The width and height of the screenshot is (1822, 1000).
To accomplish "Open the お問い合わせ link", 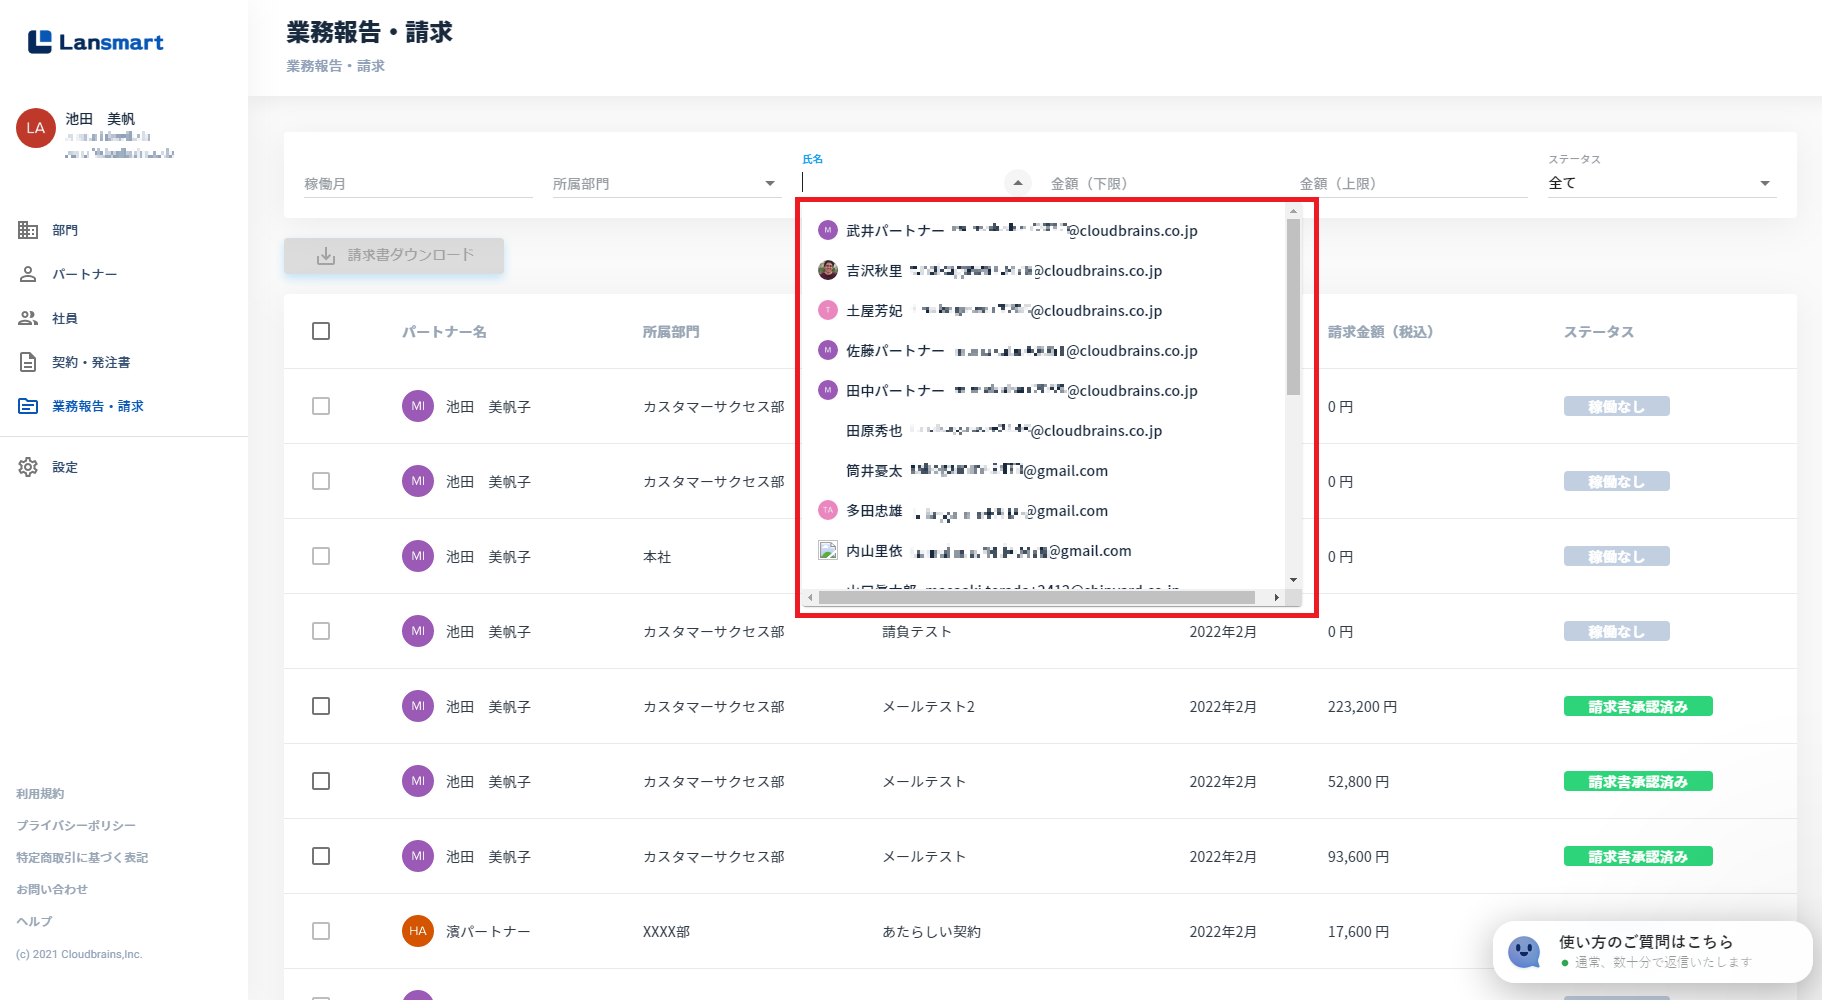I will point(52,890).
